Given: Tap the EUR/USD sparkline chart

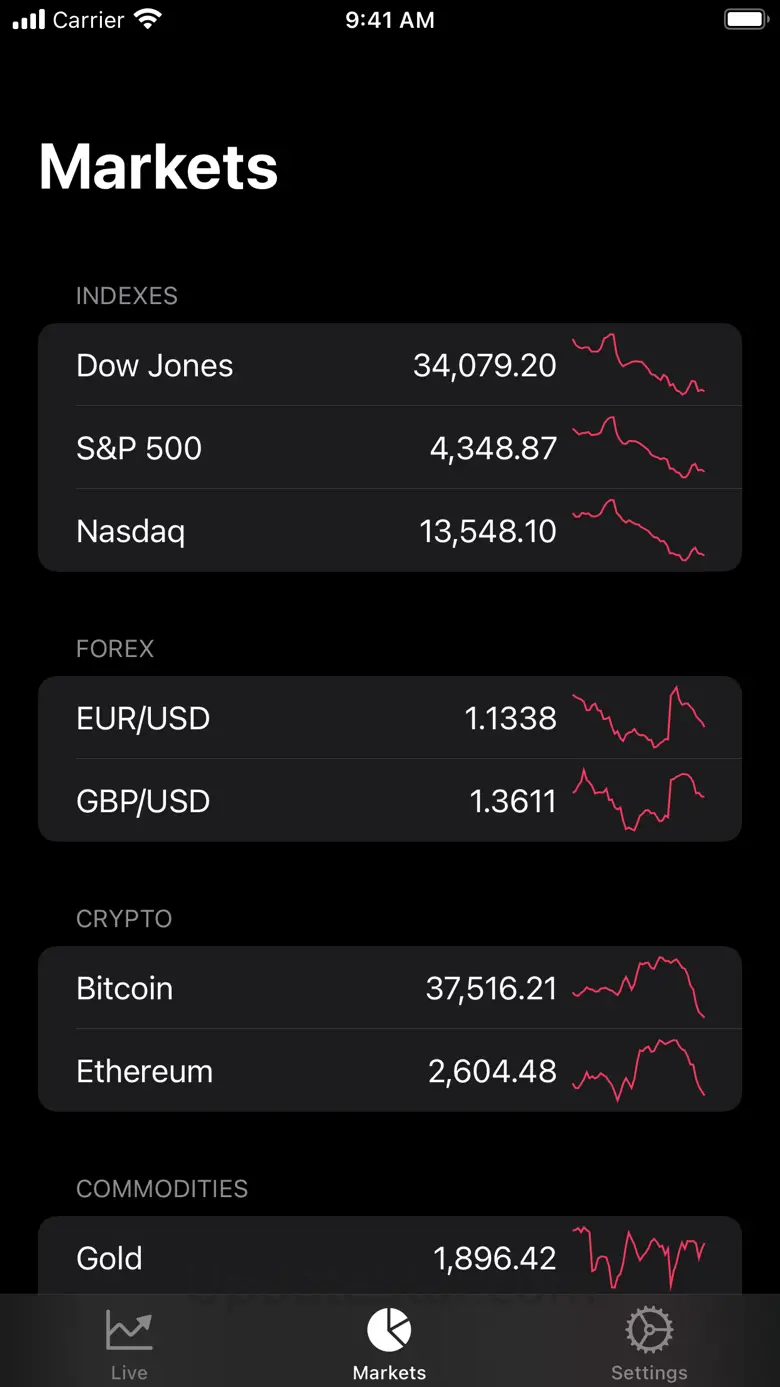Looking at the screenshot, I should [x=638, y=718].
